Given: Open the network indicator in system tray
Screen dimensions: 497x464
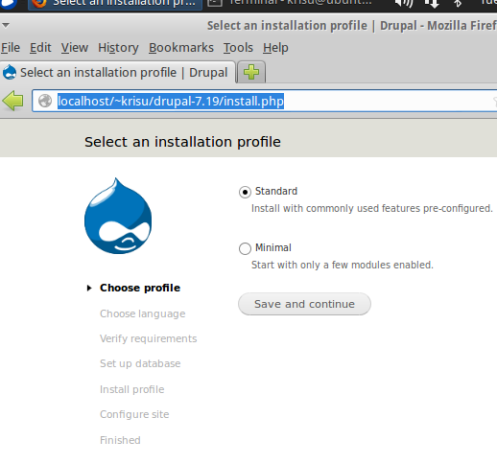Looking at the screenshot, I should (x=431, y=3).
